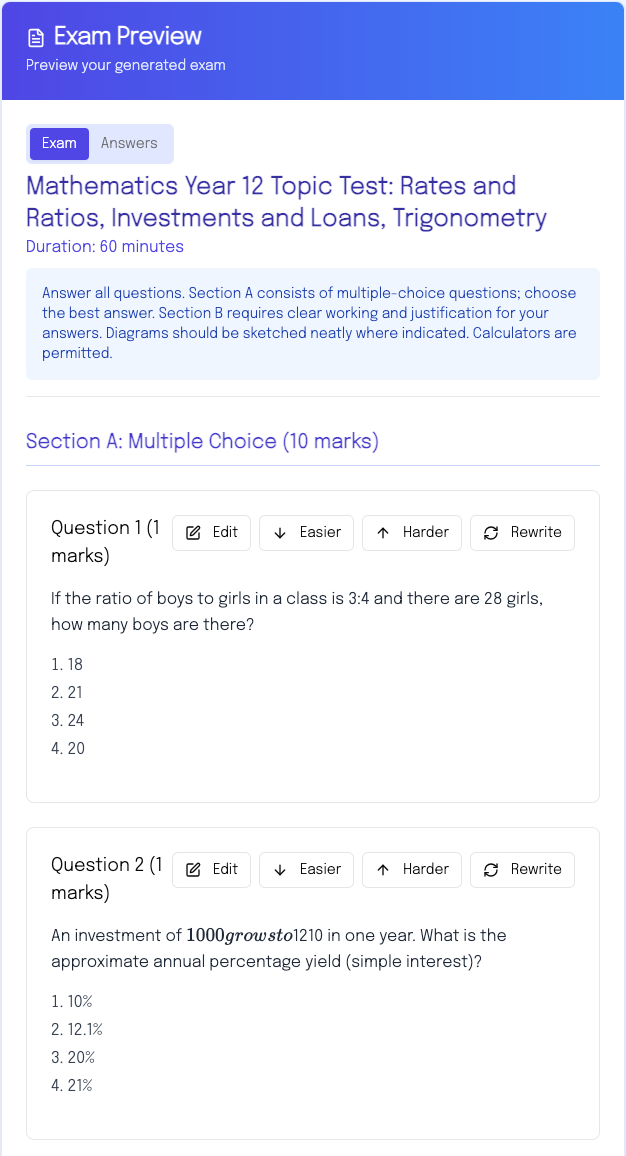Make Question 2 harder with Harder button
626x1156 pixels.
pyautogui.click(x=412, y=870)
